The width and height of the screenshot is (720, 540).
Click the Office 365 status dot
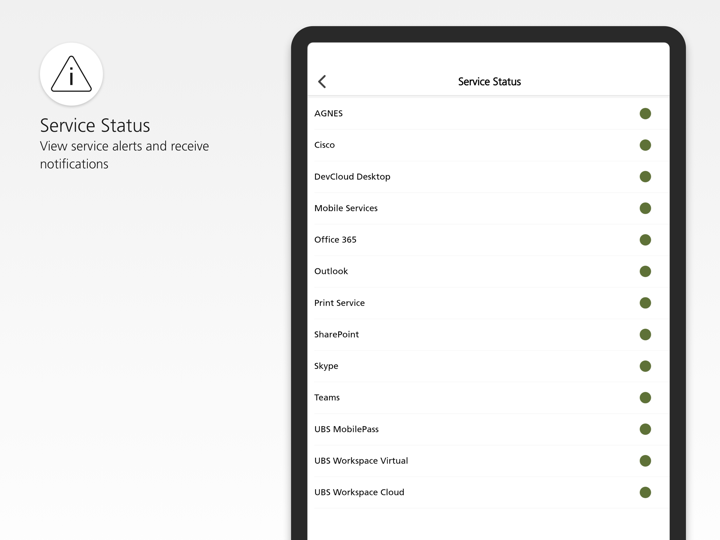(x=645, y=240)
